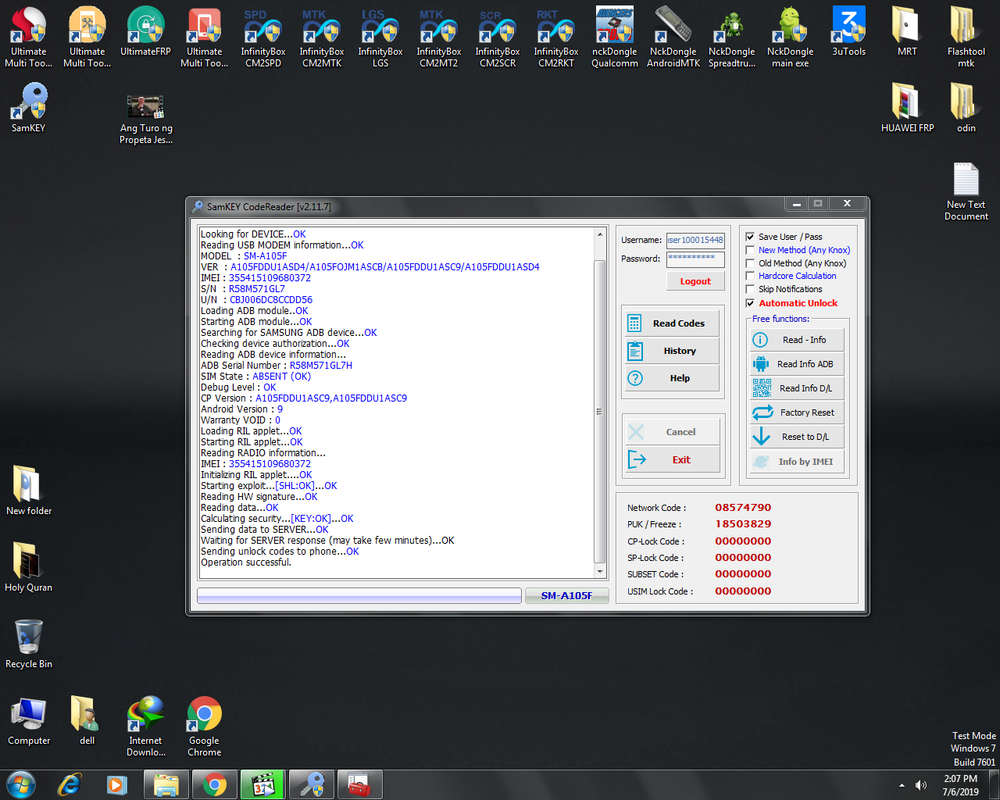
Task: Toggle Save User / Pass checkbox
Action: click(x=750, y=237)
